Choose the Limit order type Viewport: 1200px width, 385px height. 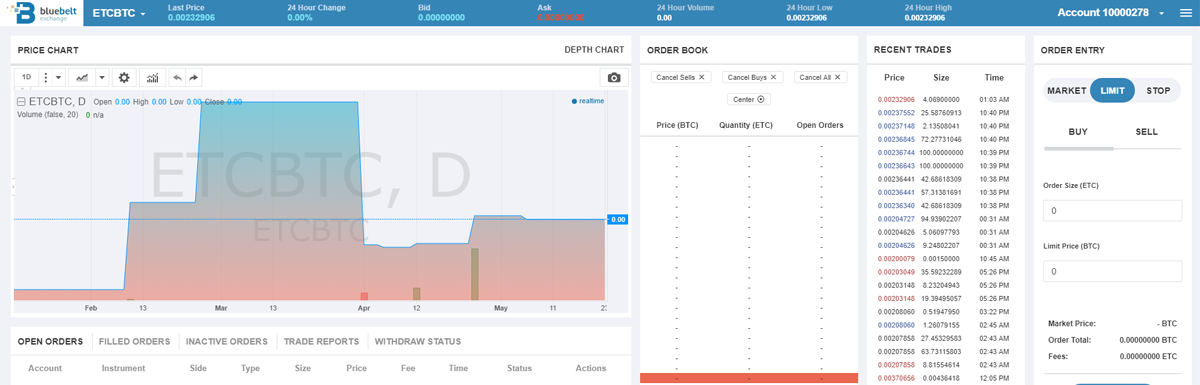tap(1112, 91)
